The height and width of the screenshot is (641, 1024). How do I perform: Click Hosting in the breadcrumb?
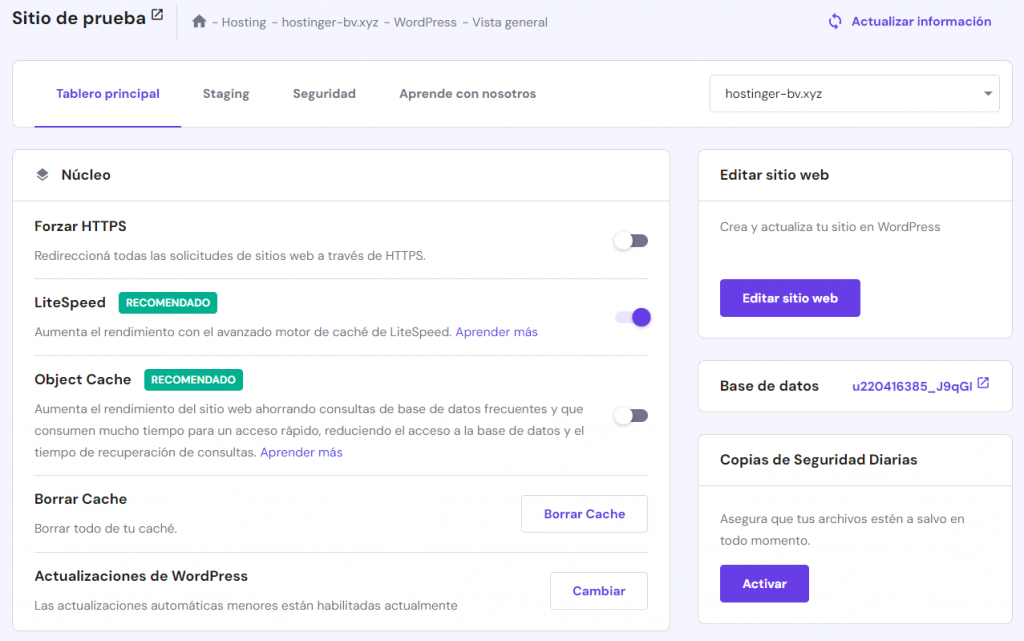(244, 22)
